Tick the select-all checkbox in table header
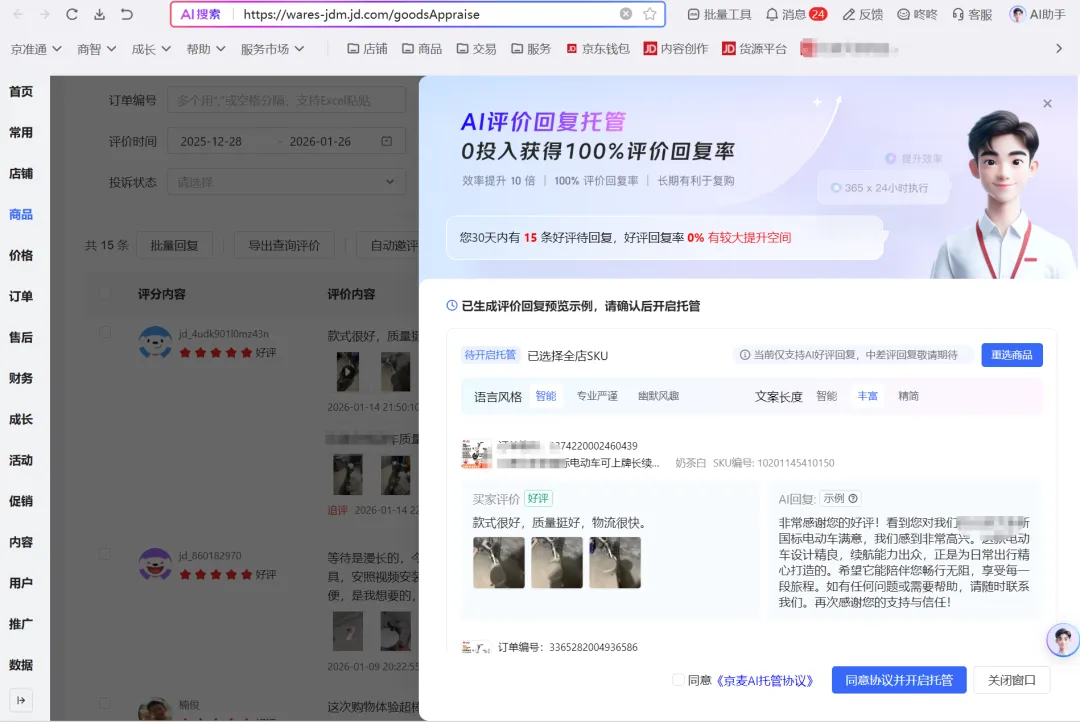The image size is (1080, 722). (x=105, y=293)
